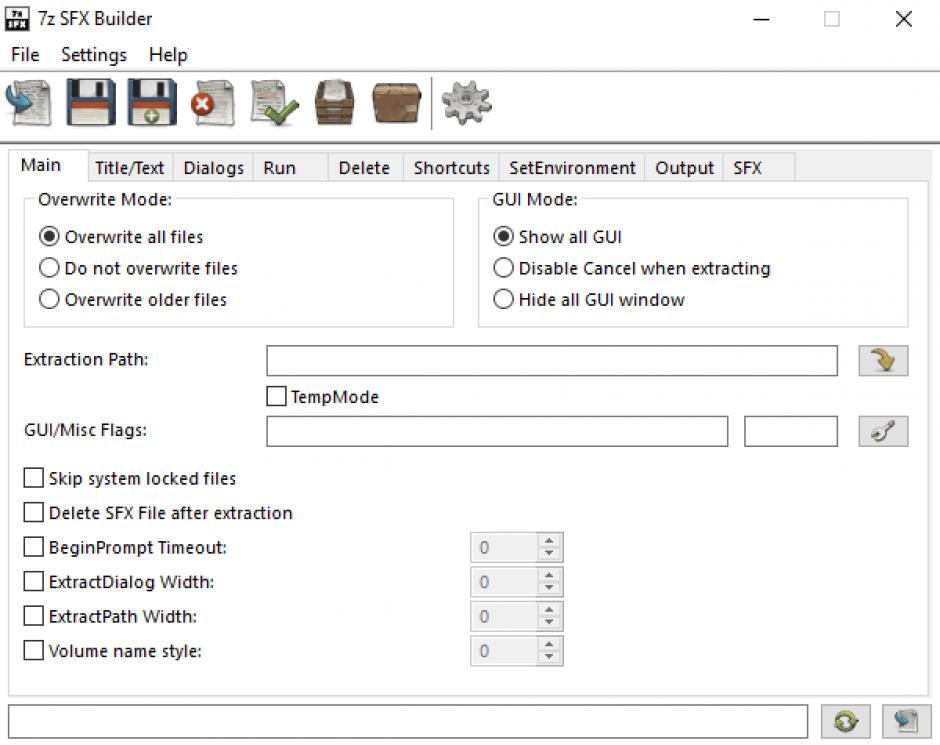Decrease the ExtractPath Width spinner value
Screen dimensions: 940x745
click(550, 623)
